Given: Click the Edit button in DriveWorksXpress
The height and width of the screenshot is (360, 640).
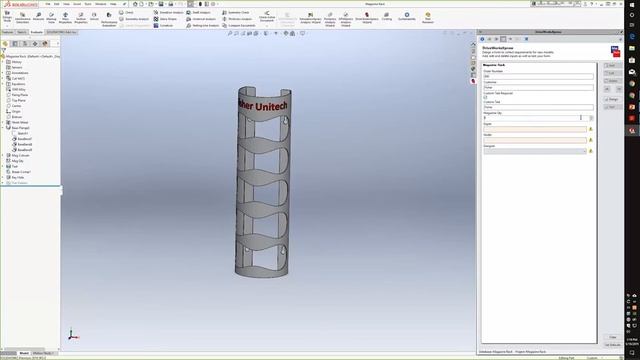Looking at the screenshot, I should (x=612, y=73).
